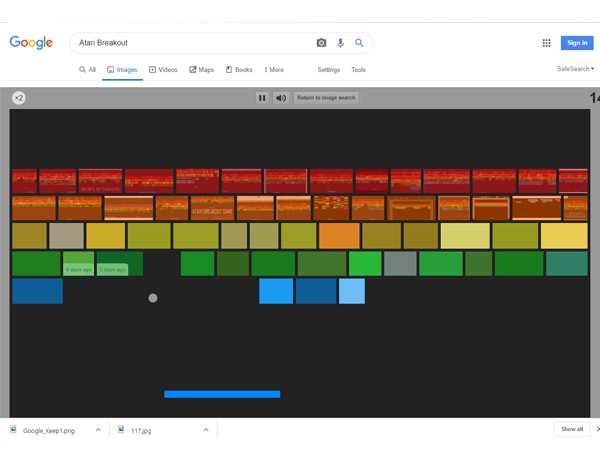The image size is (600, 470).
Task: Mute the game sound
Action: [280, 98]
